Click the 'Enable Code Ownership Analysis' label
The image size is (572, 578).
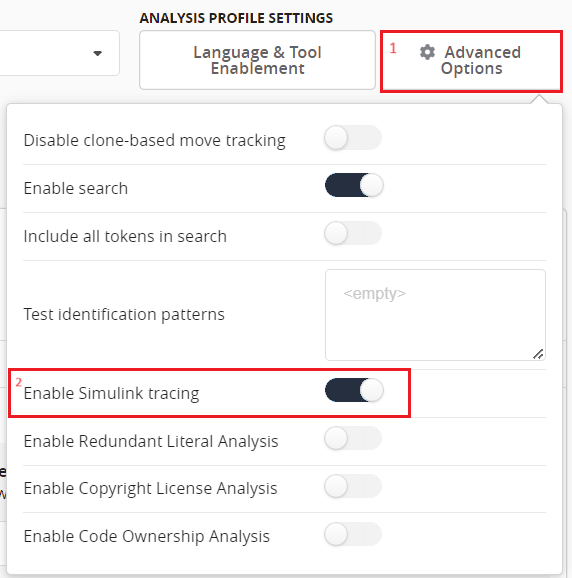tap(147, 536)
